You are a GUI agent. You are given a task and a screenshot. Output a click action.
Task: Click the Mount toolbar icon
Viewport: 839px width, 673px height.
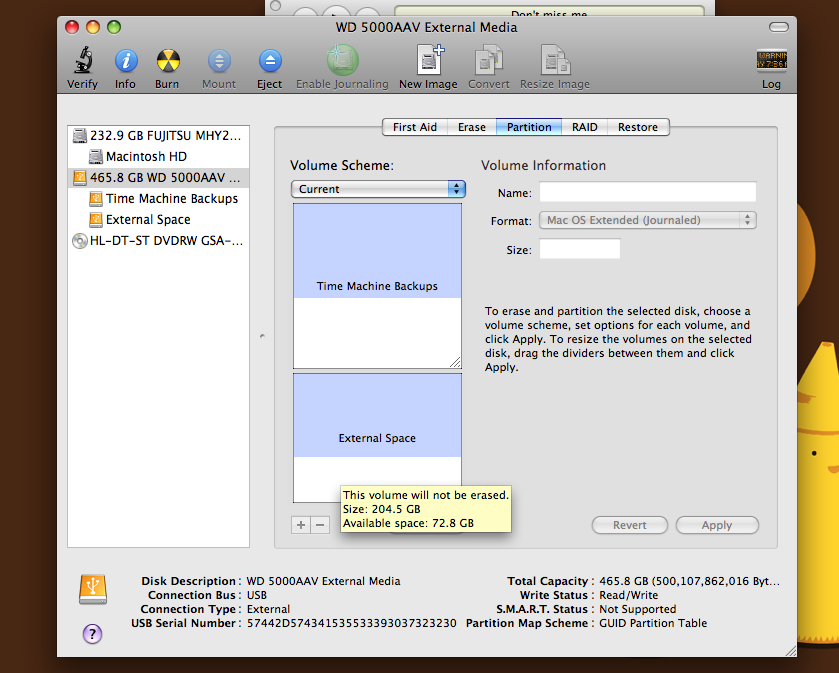pos(219,60)
